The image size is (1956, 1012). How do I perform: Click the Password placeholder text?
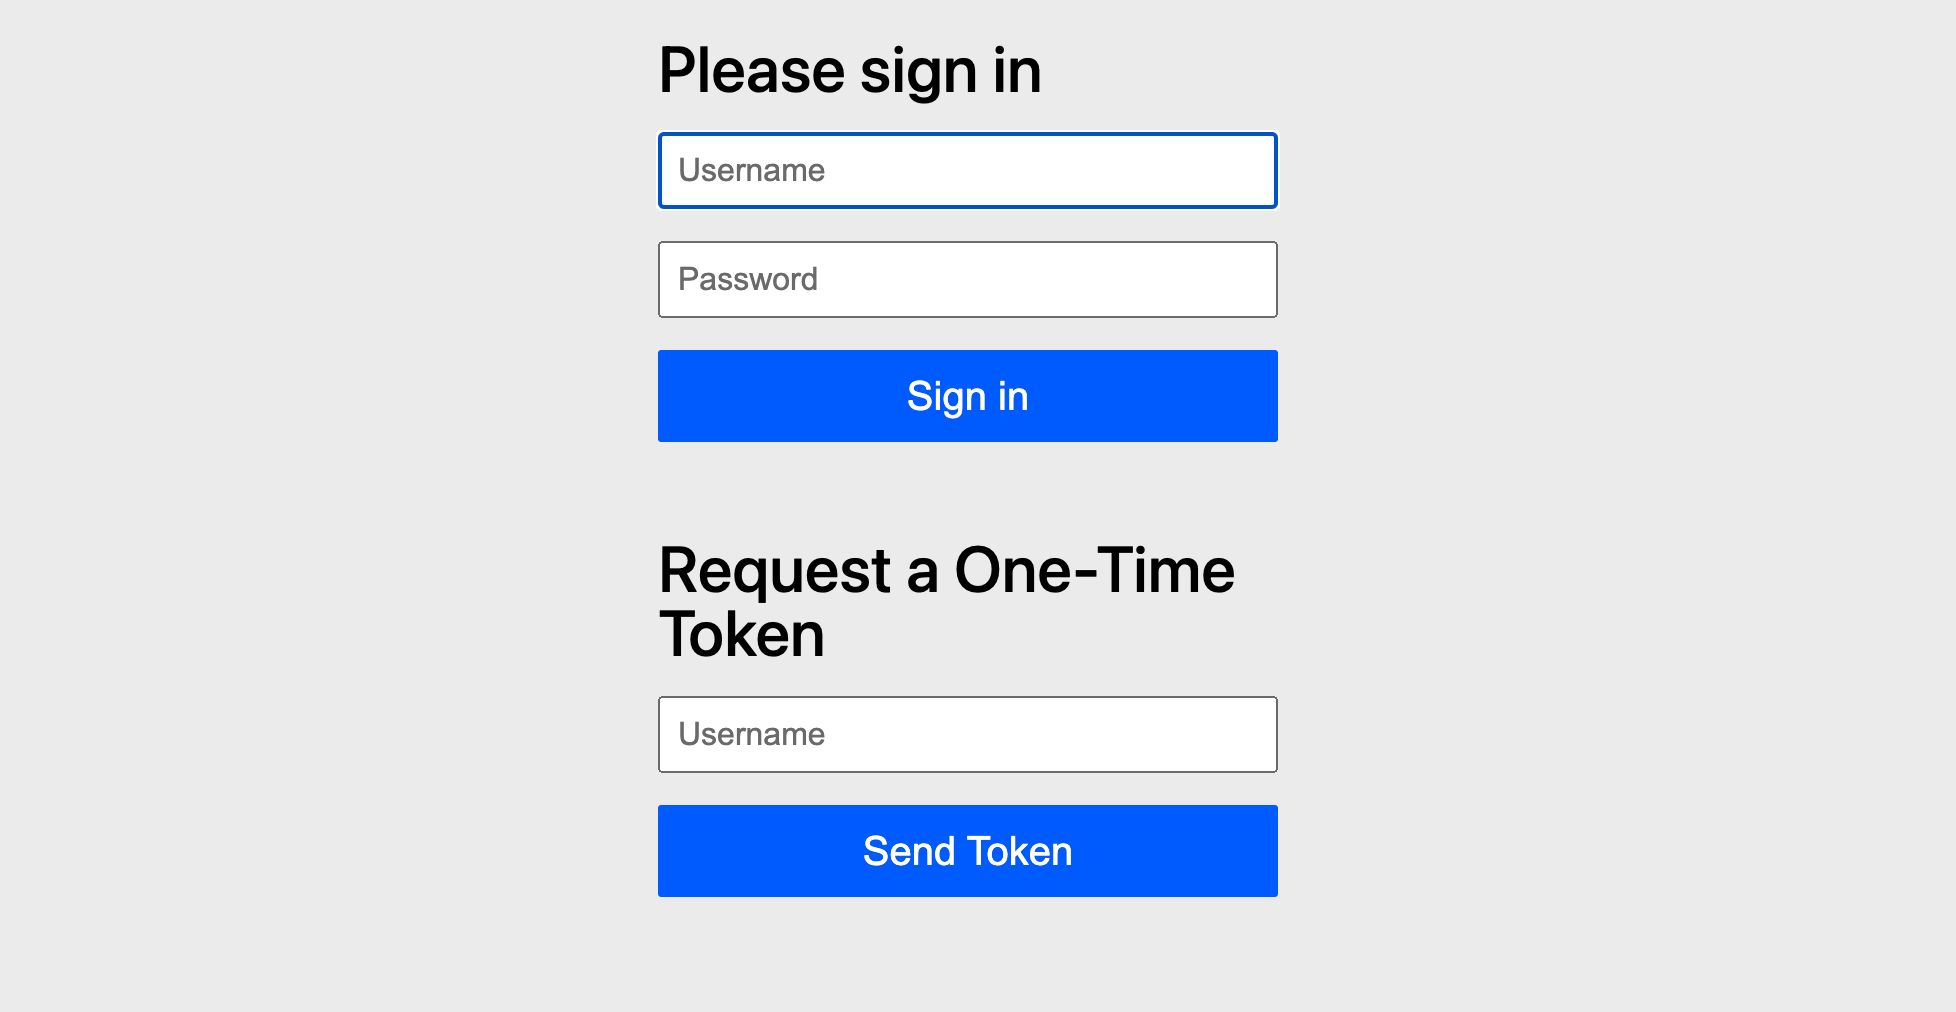click(748, 280)
